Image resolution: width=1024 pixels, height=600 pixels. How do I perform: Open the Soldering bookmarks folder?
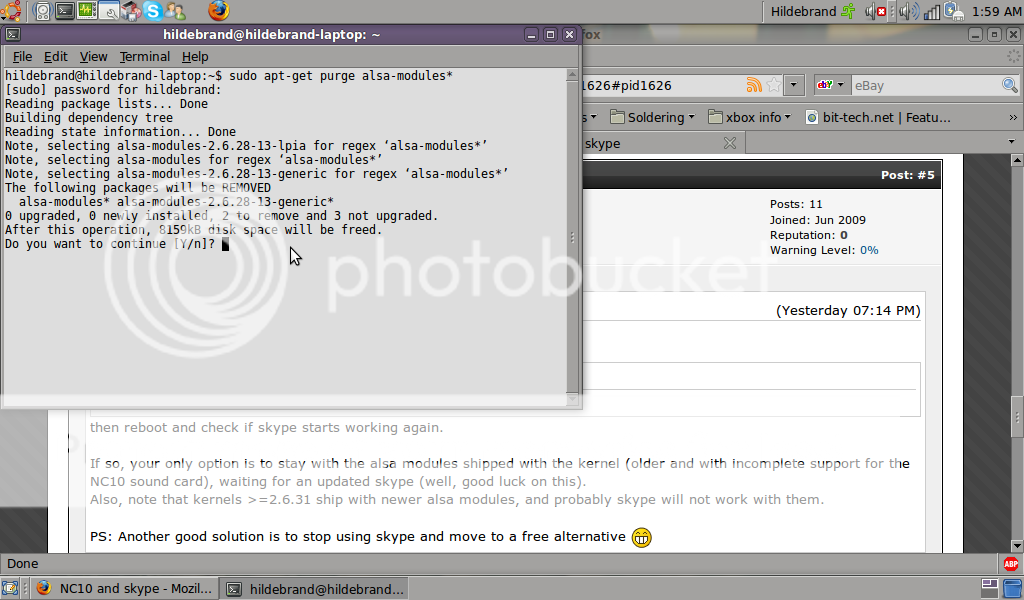(x=652, y=118)
